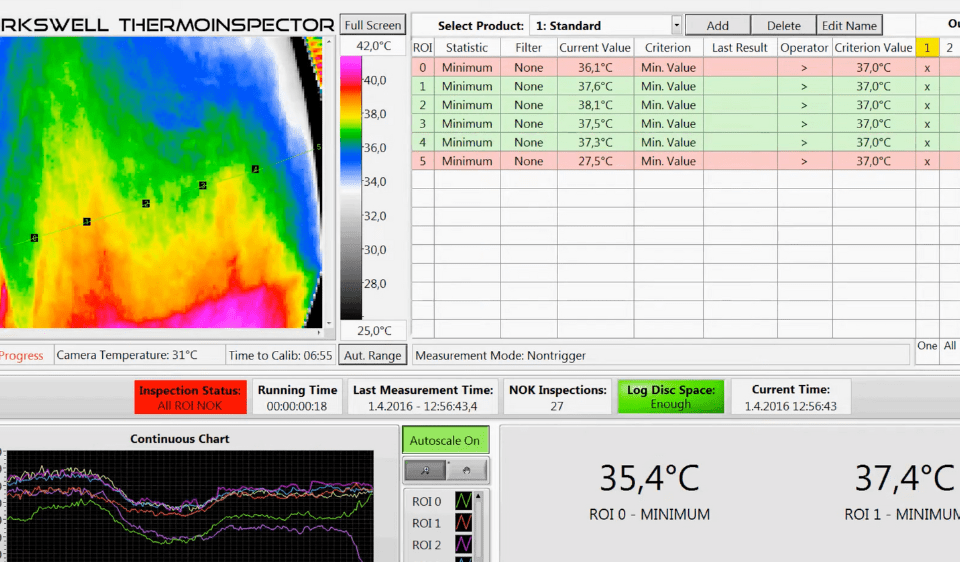
Task: Toggle output 1 x mark for ROI 3
Action: (x=927, y=124)
